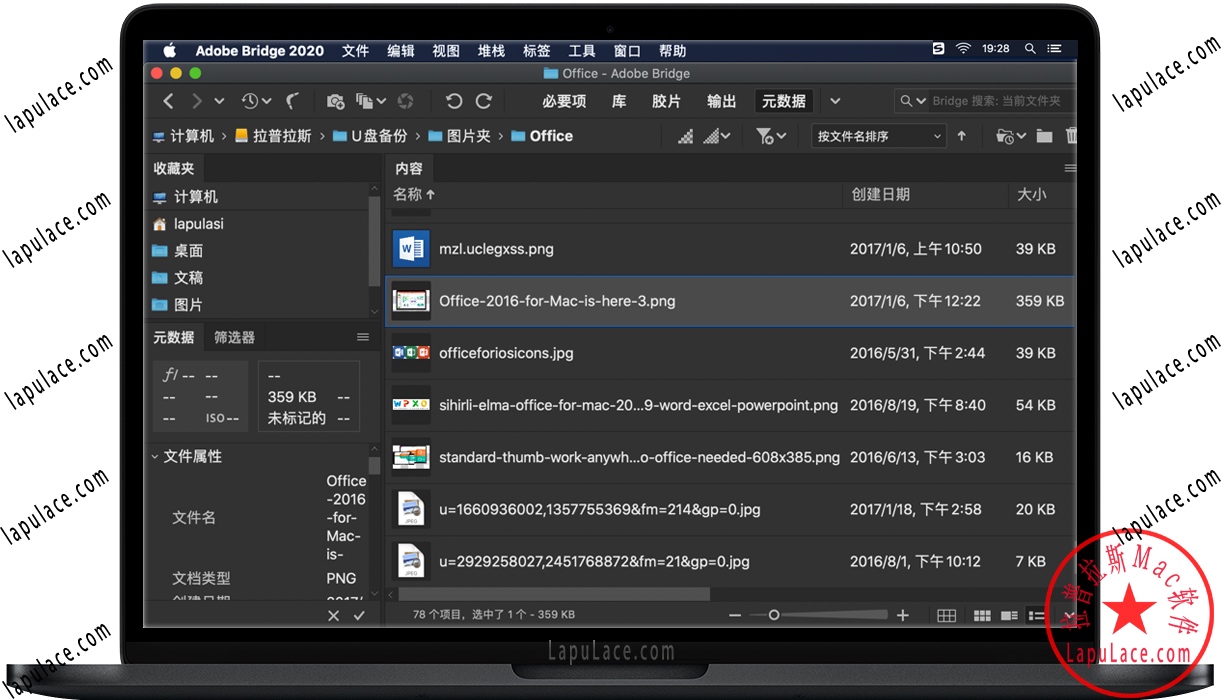Adjust the thumbnail size slider
The image size is (1221, 700).
tap(775, 615)
